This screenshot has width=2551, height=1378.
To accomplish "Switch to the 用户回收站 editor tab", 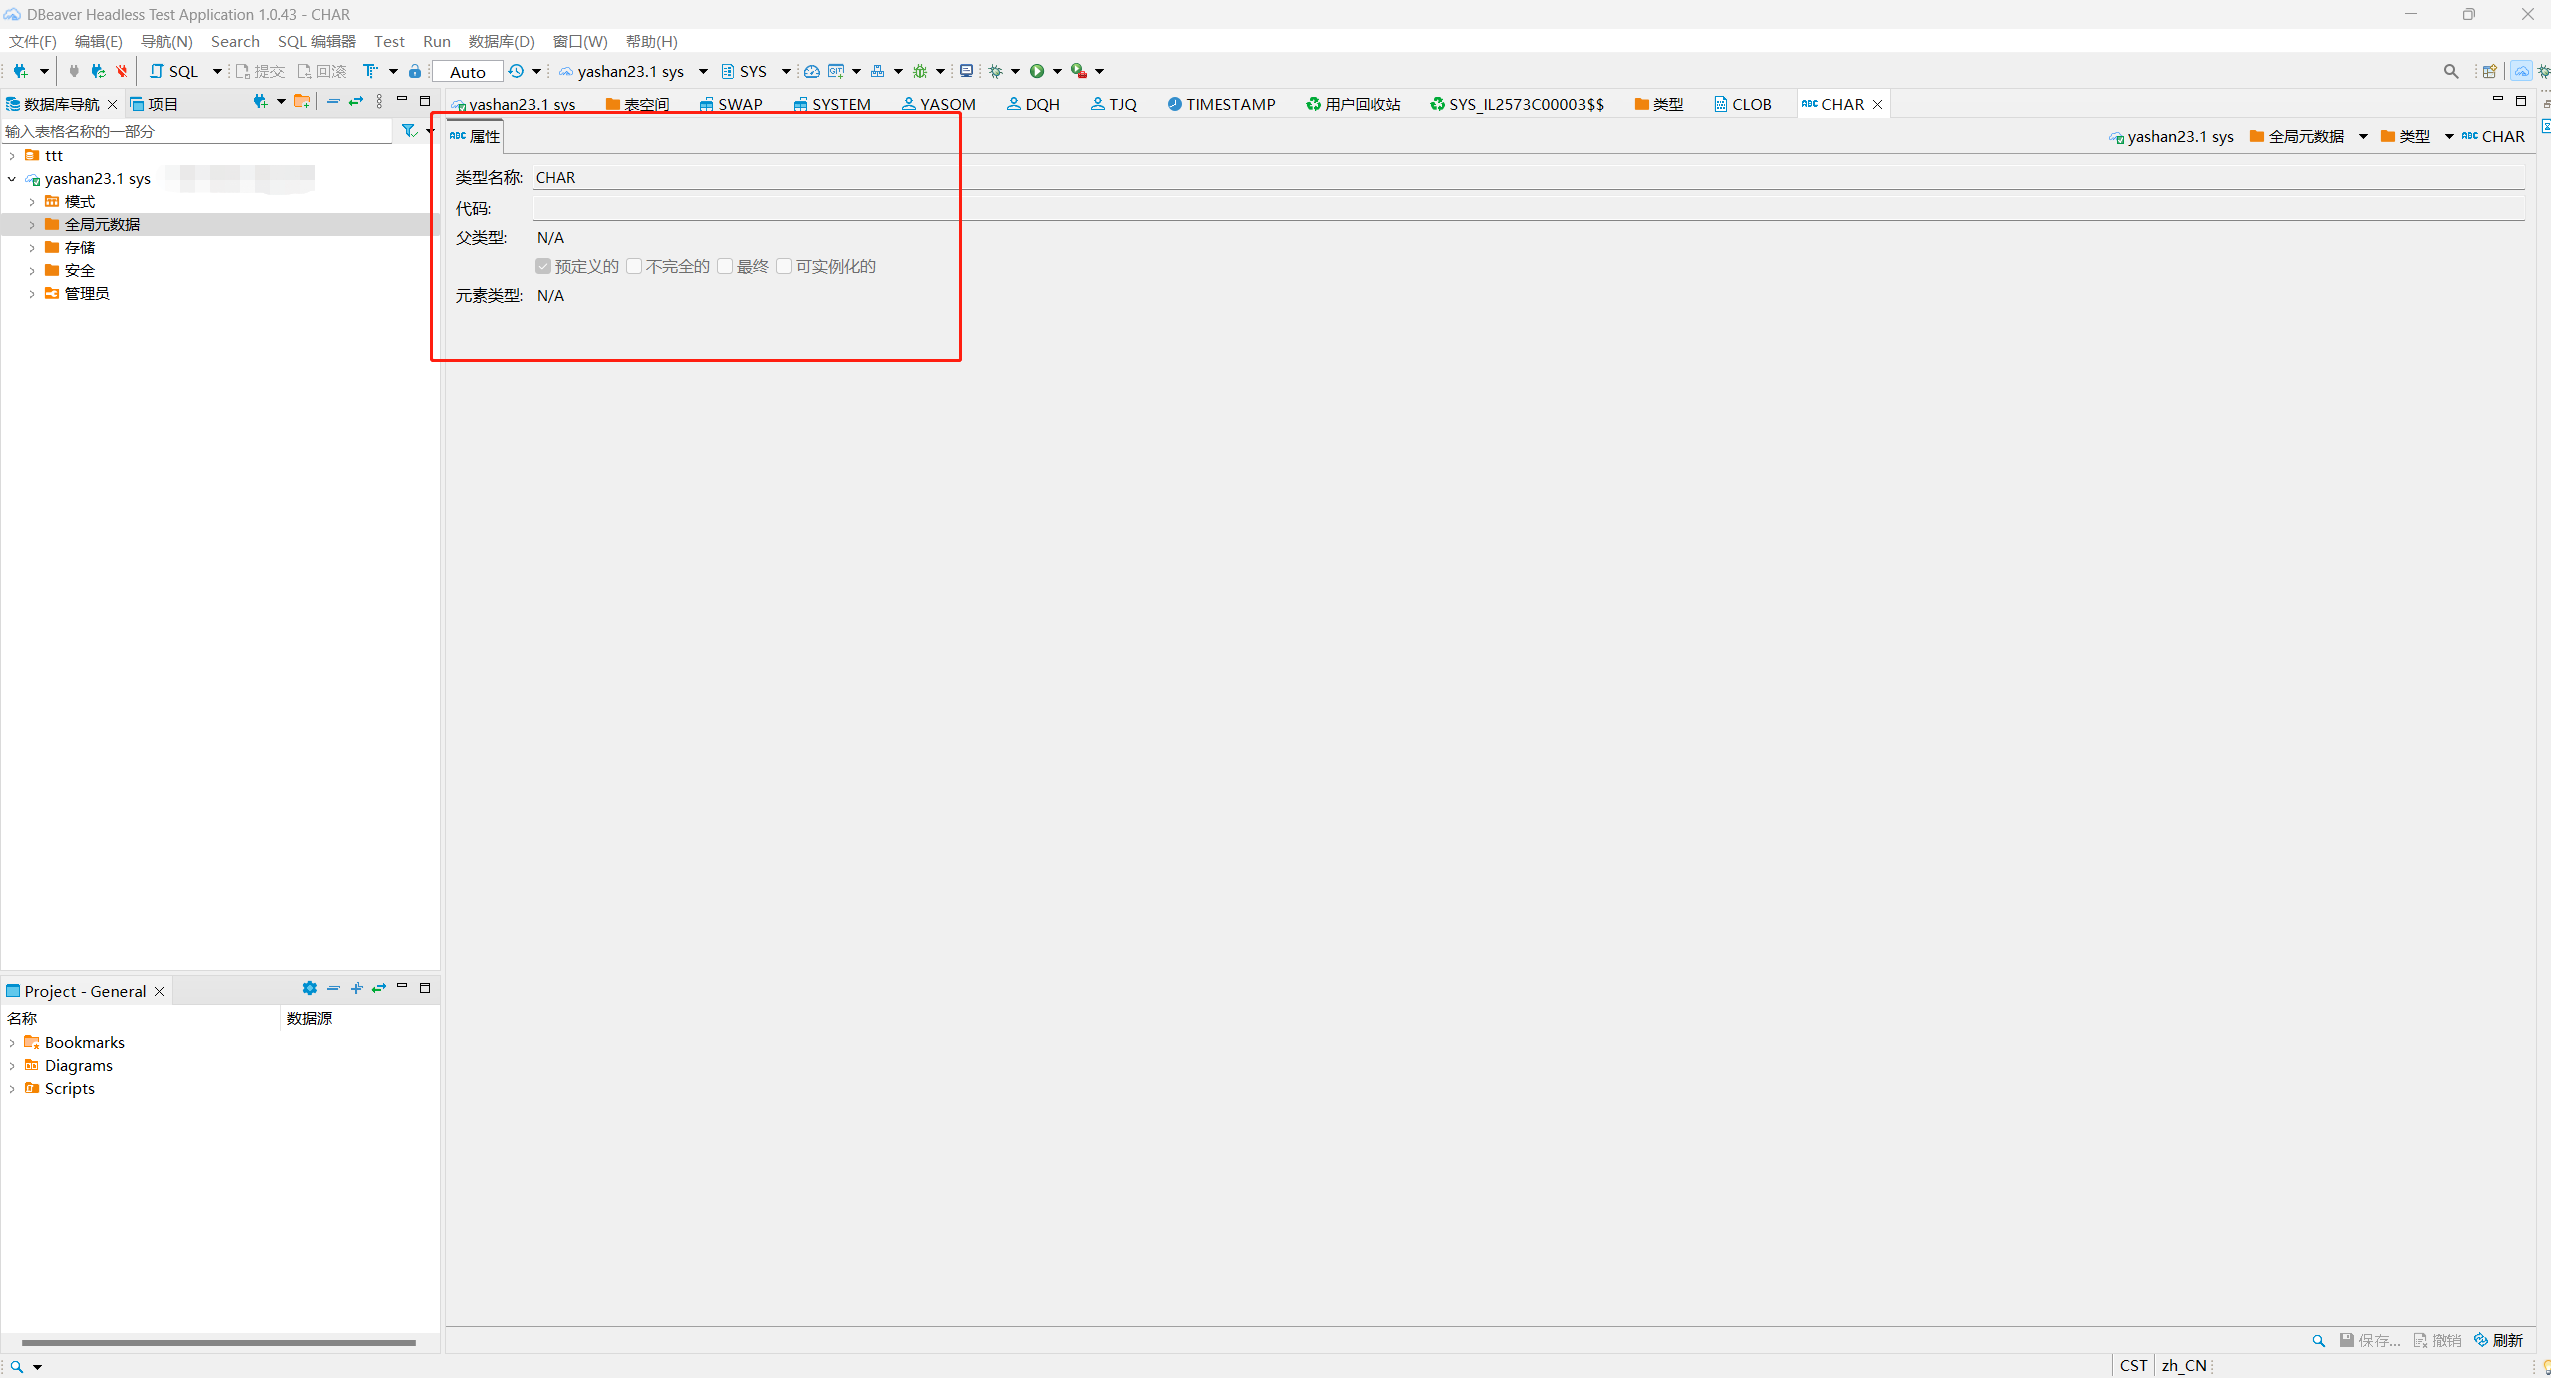I will 1353,104.
